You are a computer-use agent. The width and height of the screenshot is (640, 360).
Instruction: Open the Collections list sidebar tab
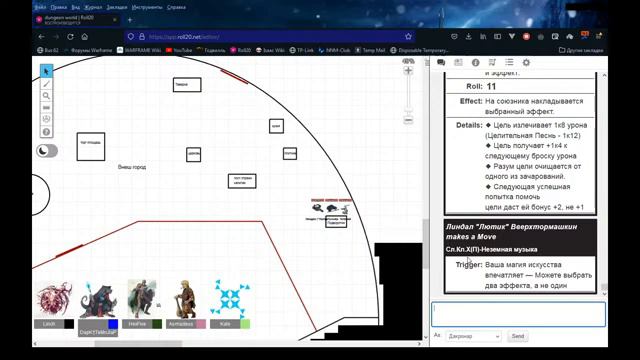pyautogui.click(x=509, y=62)
